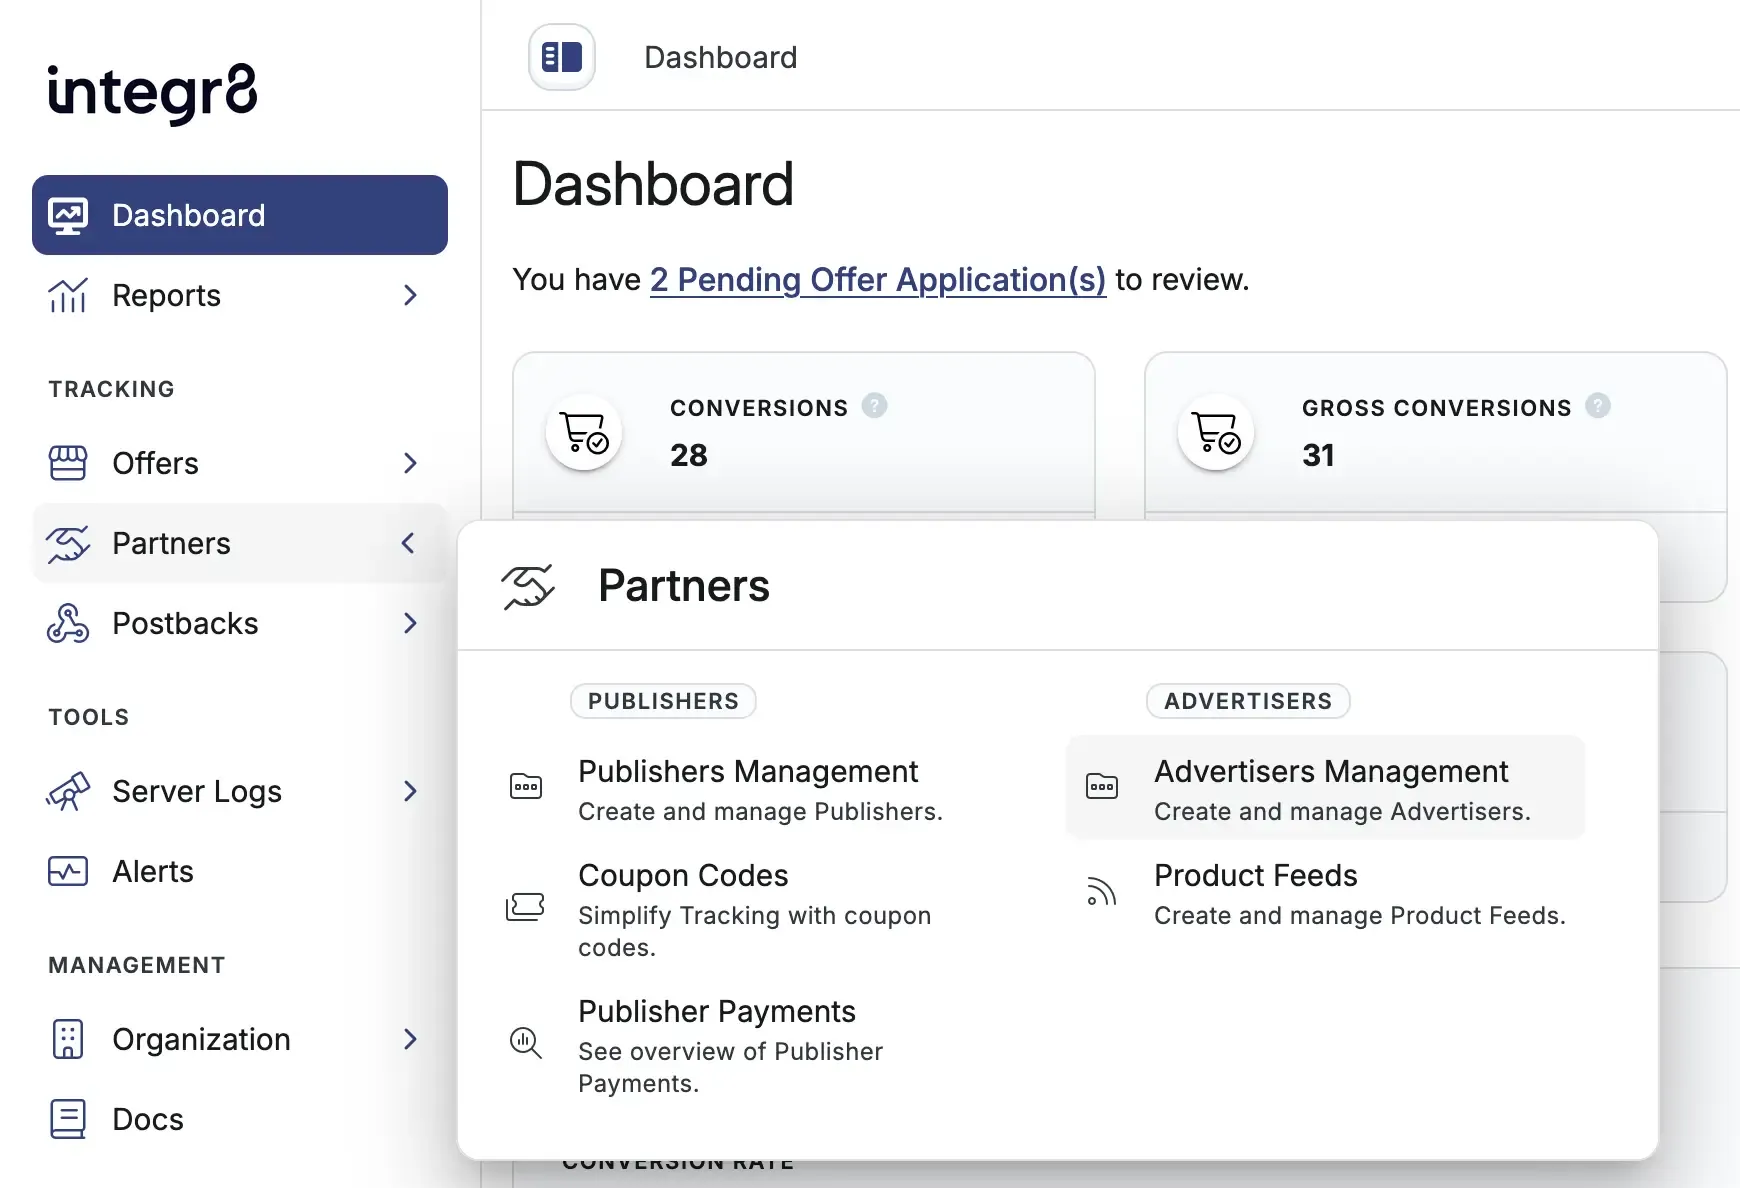
Task: Open Organization in the sidebar
Action: pyautogui.click(x=240, y=1039)
